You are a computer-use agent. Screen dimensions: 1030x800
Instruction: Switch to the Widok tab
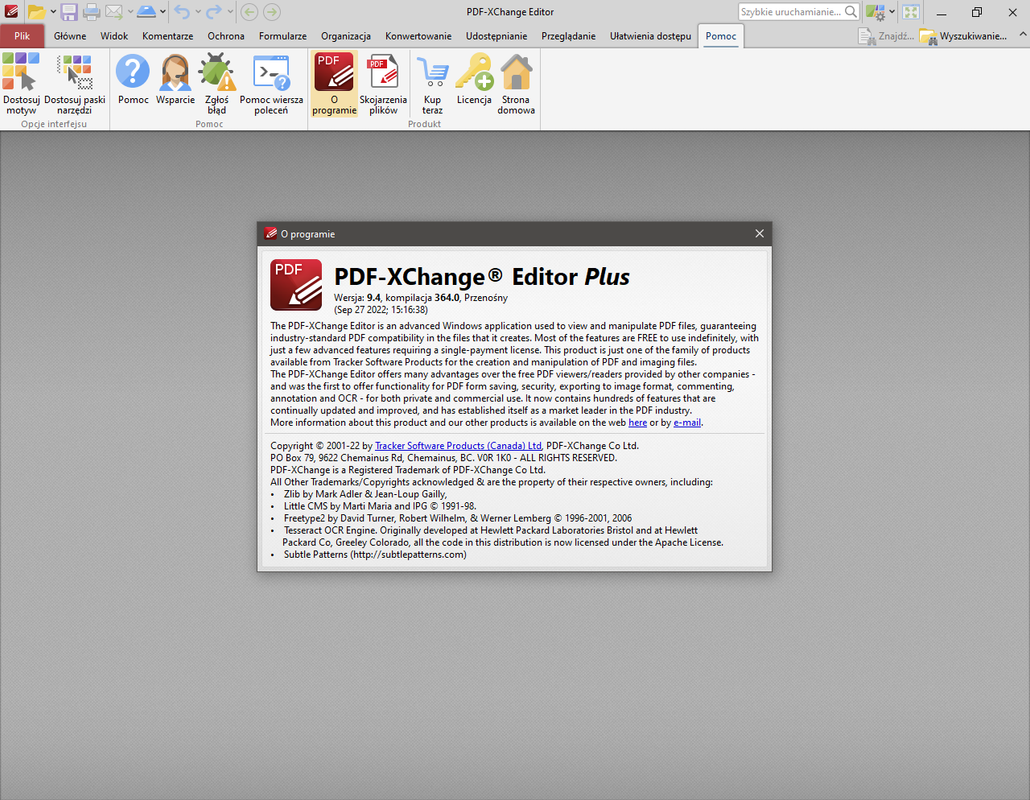[x=114, y=36]
